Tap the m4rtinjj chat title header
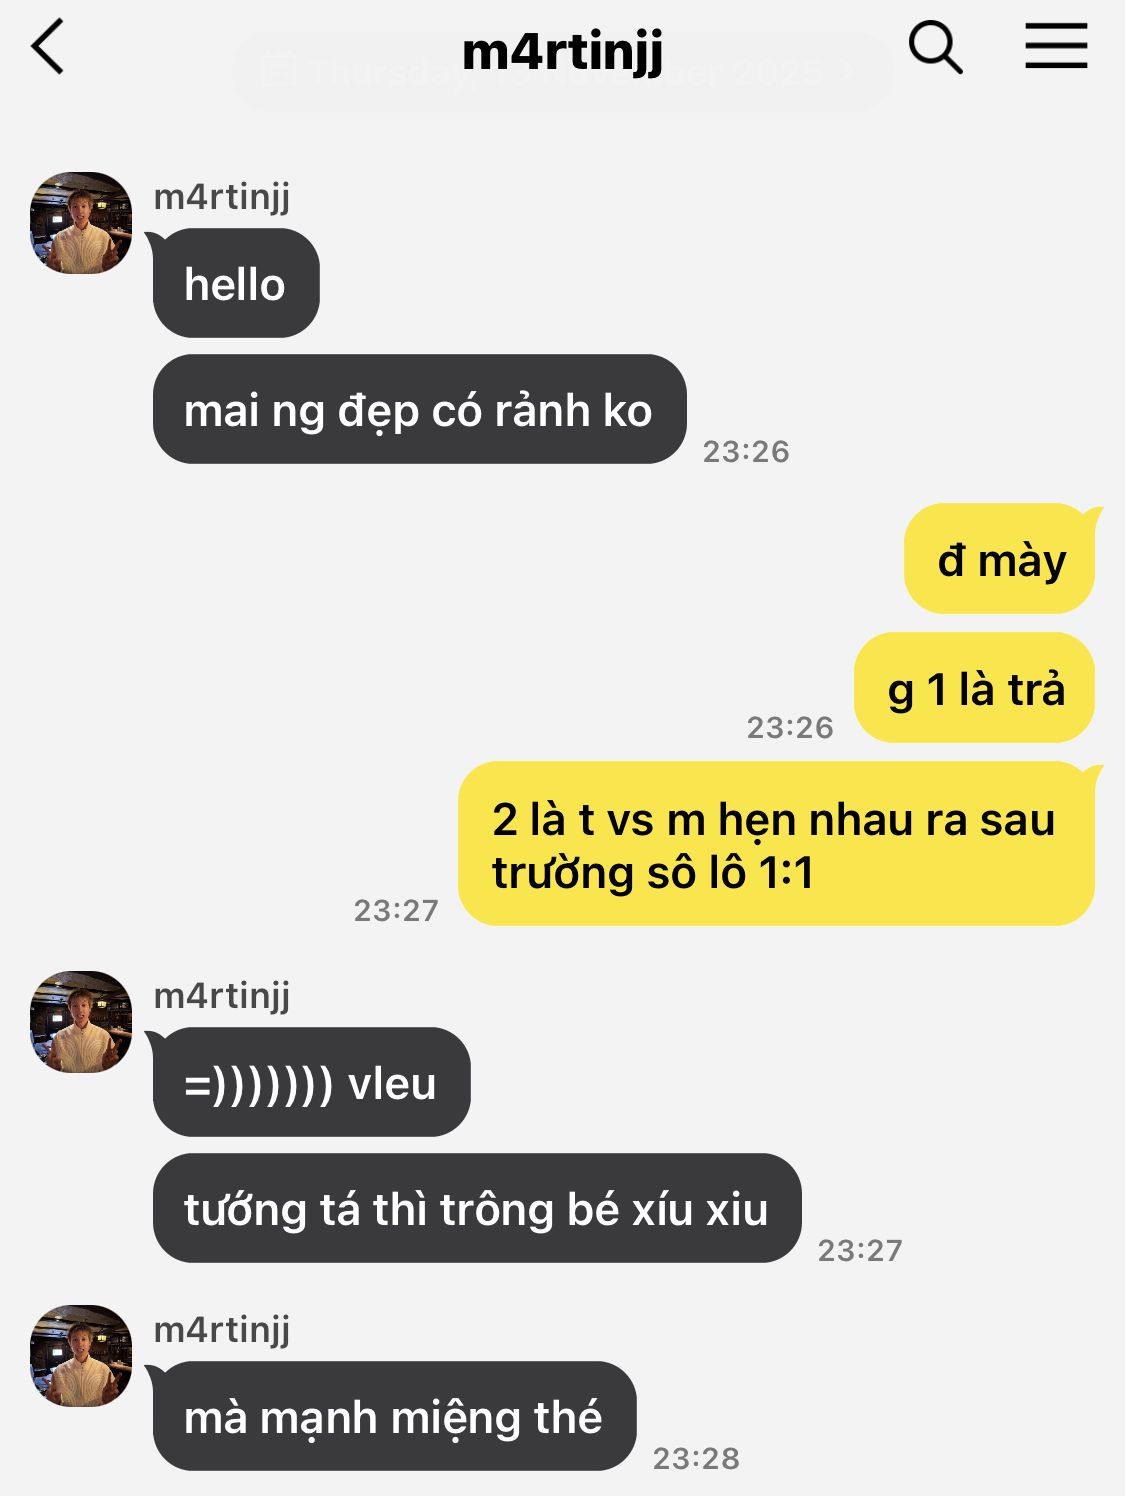This screenshot has height=1496, width=1125. (x=562, y=52)
